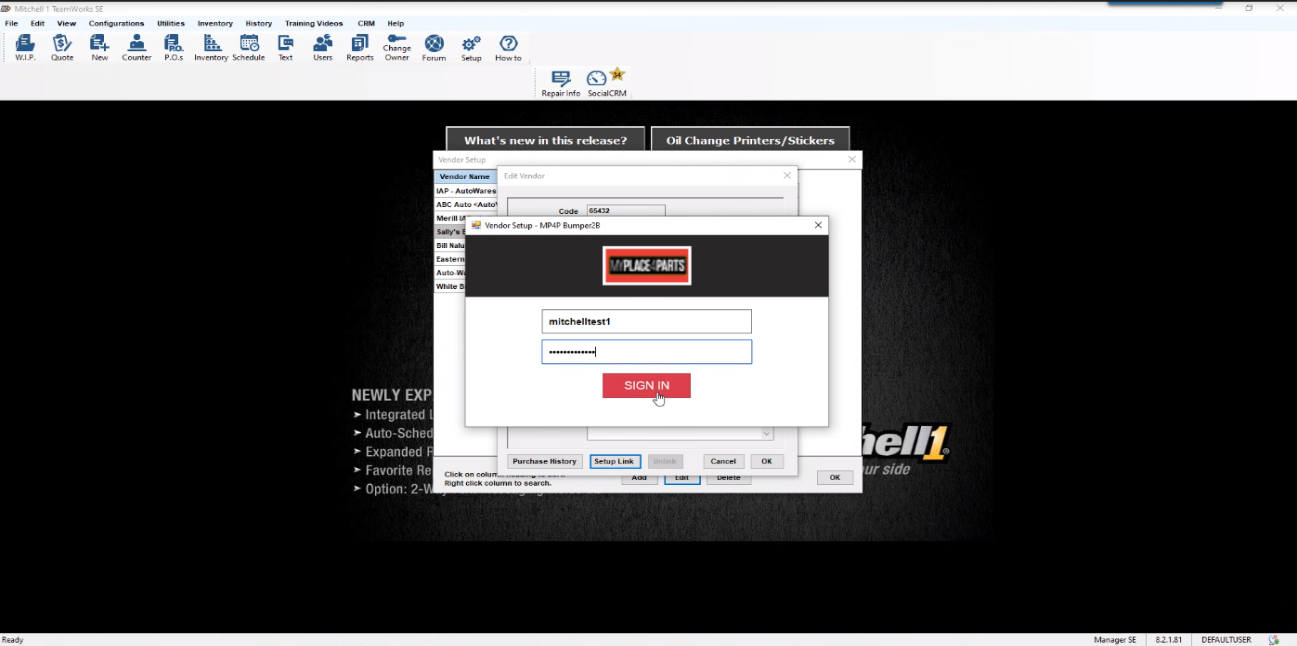The height and width of the screenshot is (646, 1297).
Task: Open the Repair Info icon
Action: click(561, 83)
